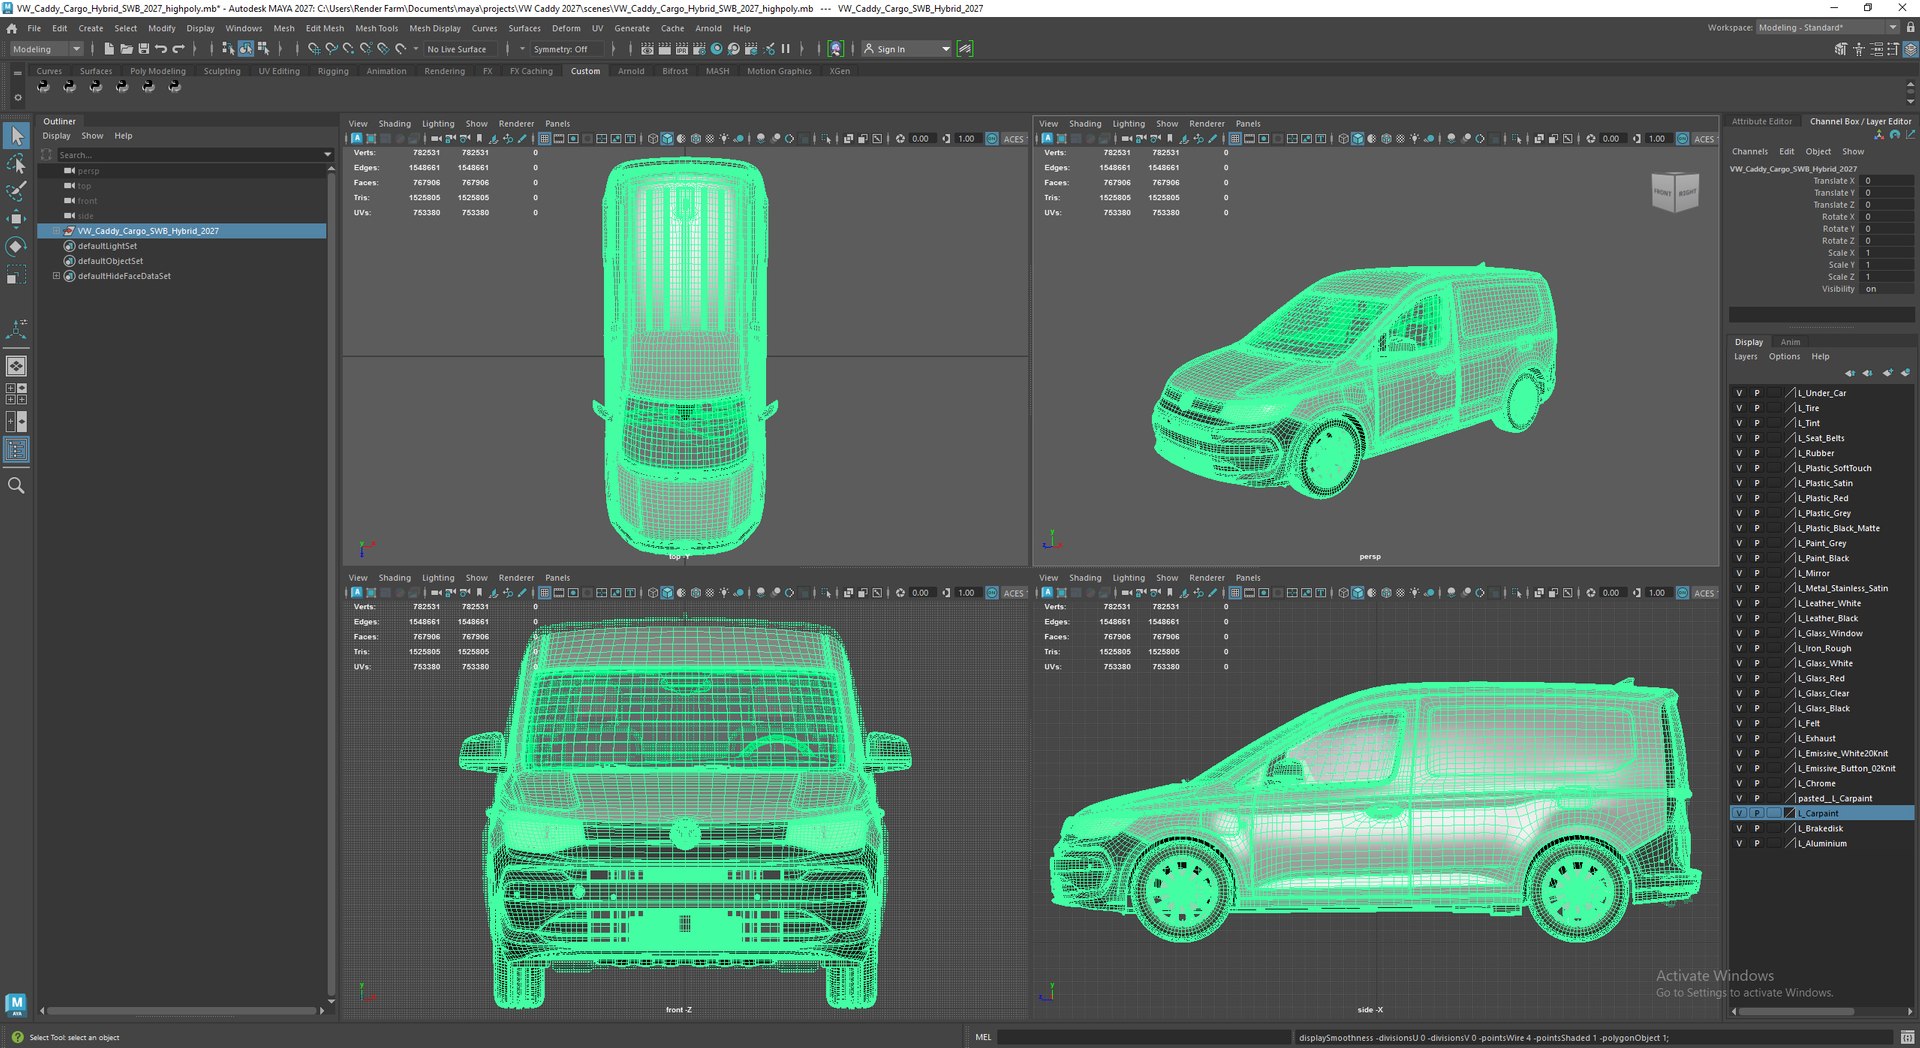1920x1048 pixels.
Task: Open Hypershade from the status line
Action: (716, 49)
